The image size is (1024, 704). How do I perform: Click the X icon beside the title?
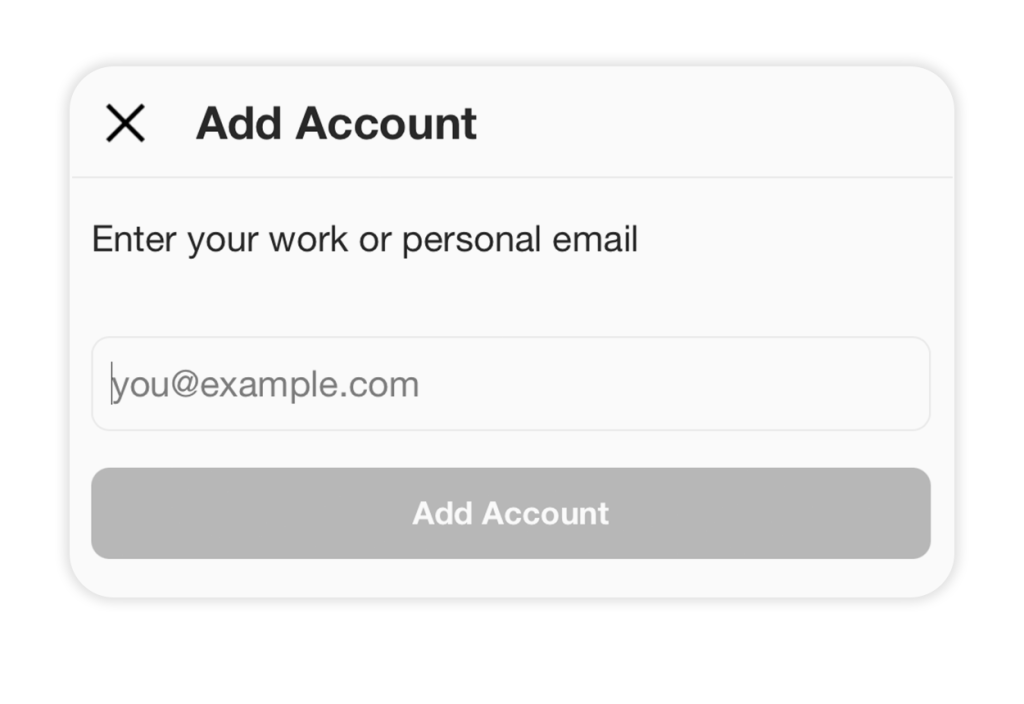(x=126, y=124)
